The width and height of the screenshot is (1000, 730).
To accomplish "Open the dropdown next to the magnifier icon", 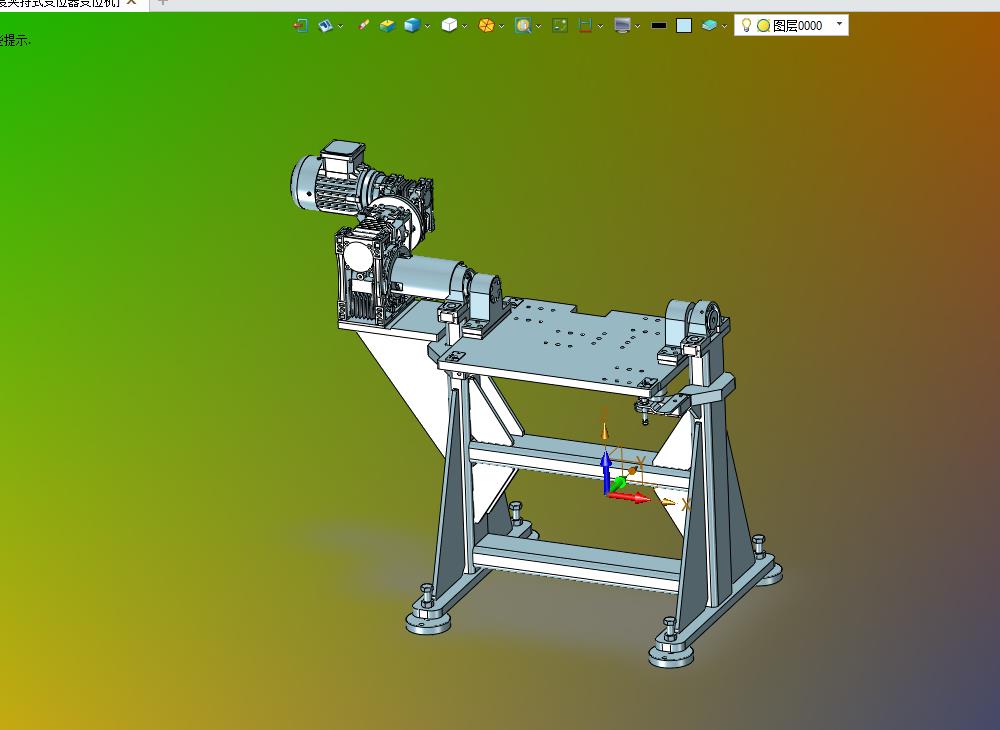I will coord(538,26).
